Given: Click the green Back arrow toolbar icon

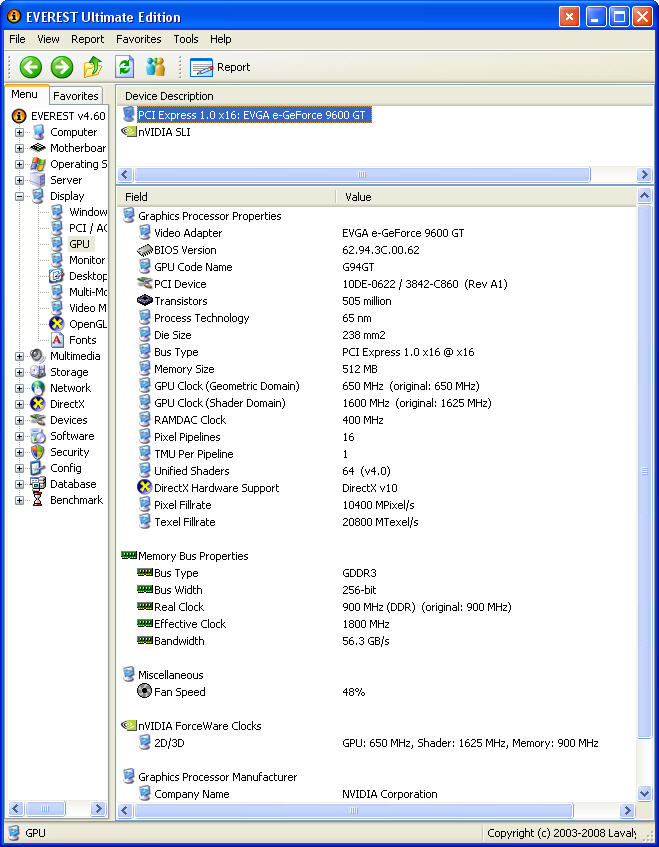Looking at the screenshot, I should 31,68.
